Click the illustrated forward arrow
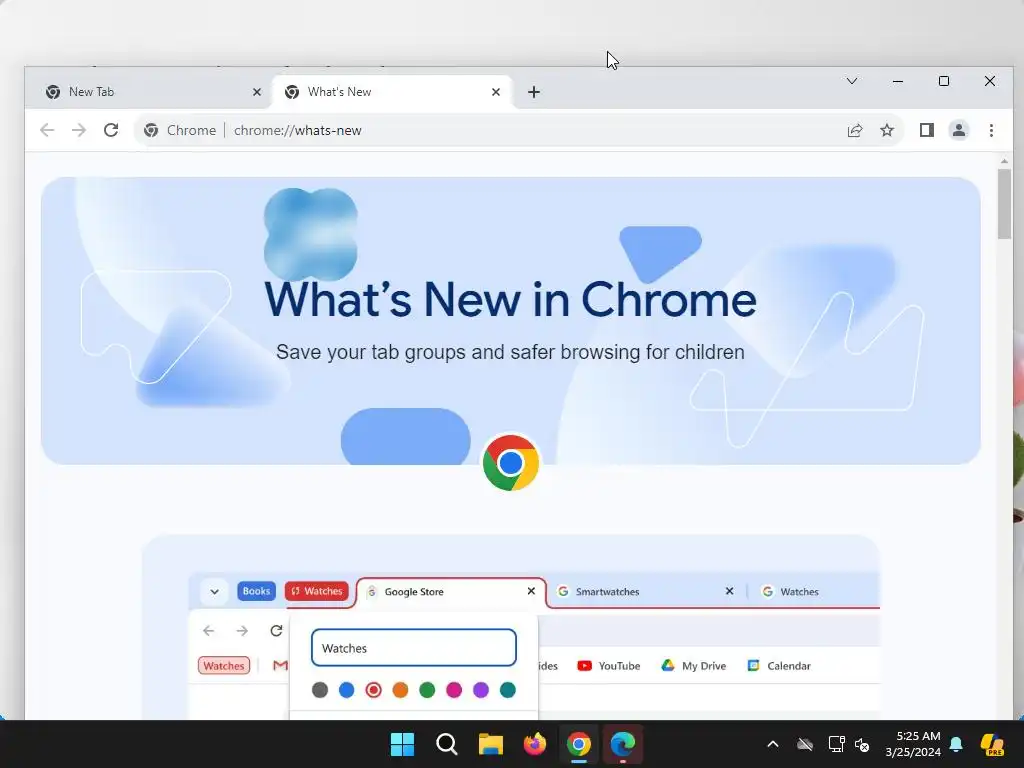The width and height of the screenshot is (1024, 768). (x=242, y=630)
